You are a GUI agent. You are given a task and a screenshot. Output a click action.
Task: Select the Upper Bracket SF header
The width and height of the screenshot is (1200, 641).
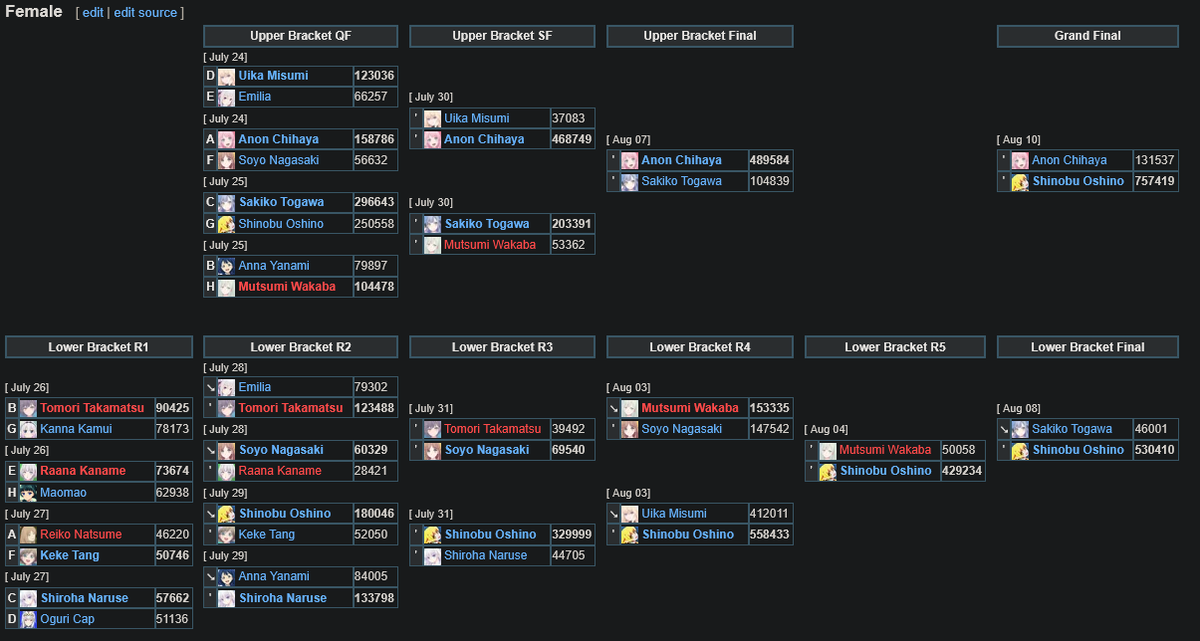(x=502, y=36)
